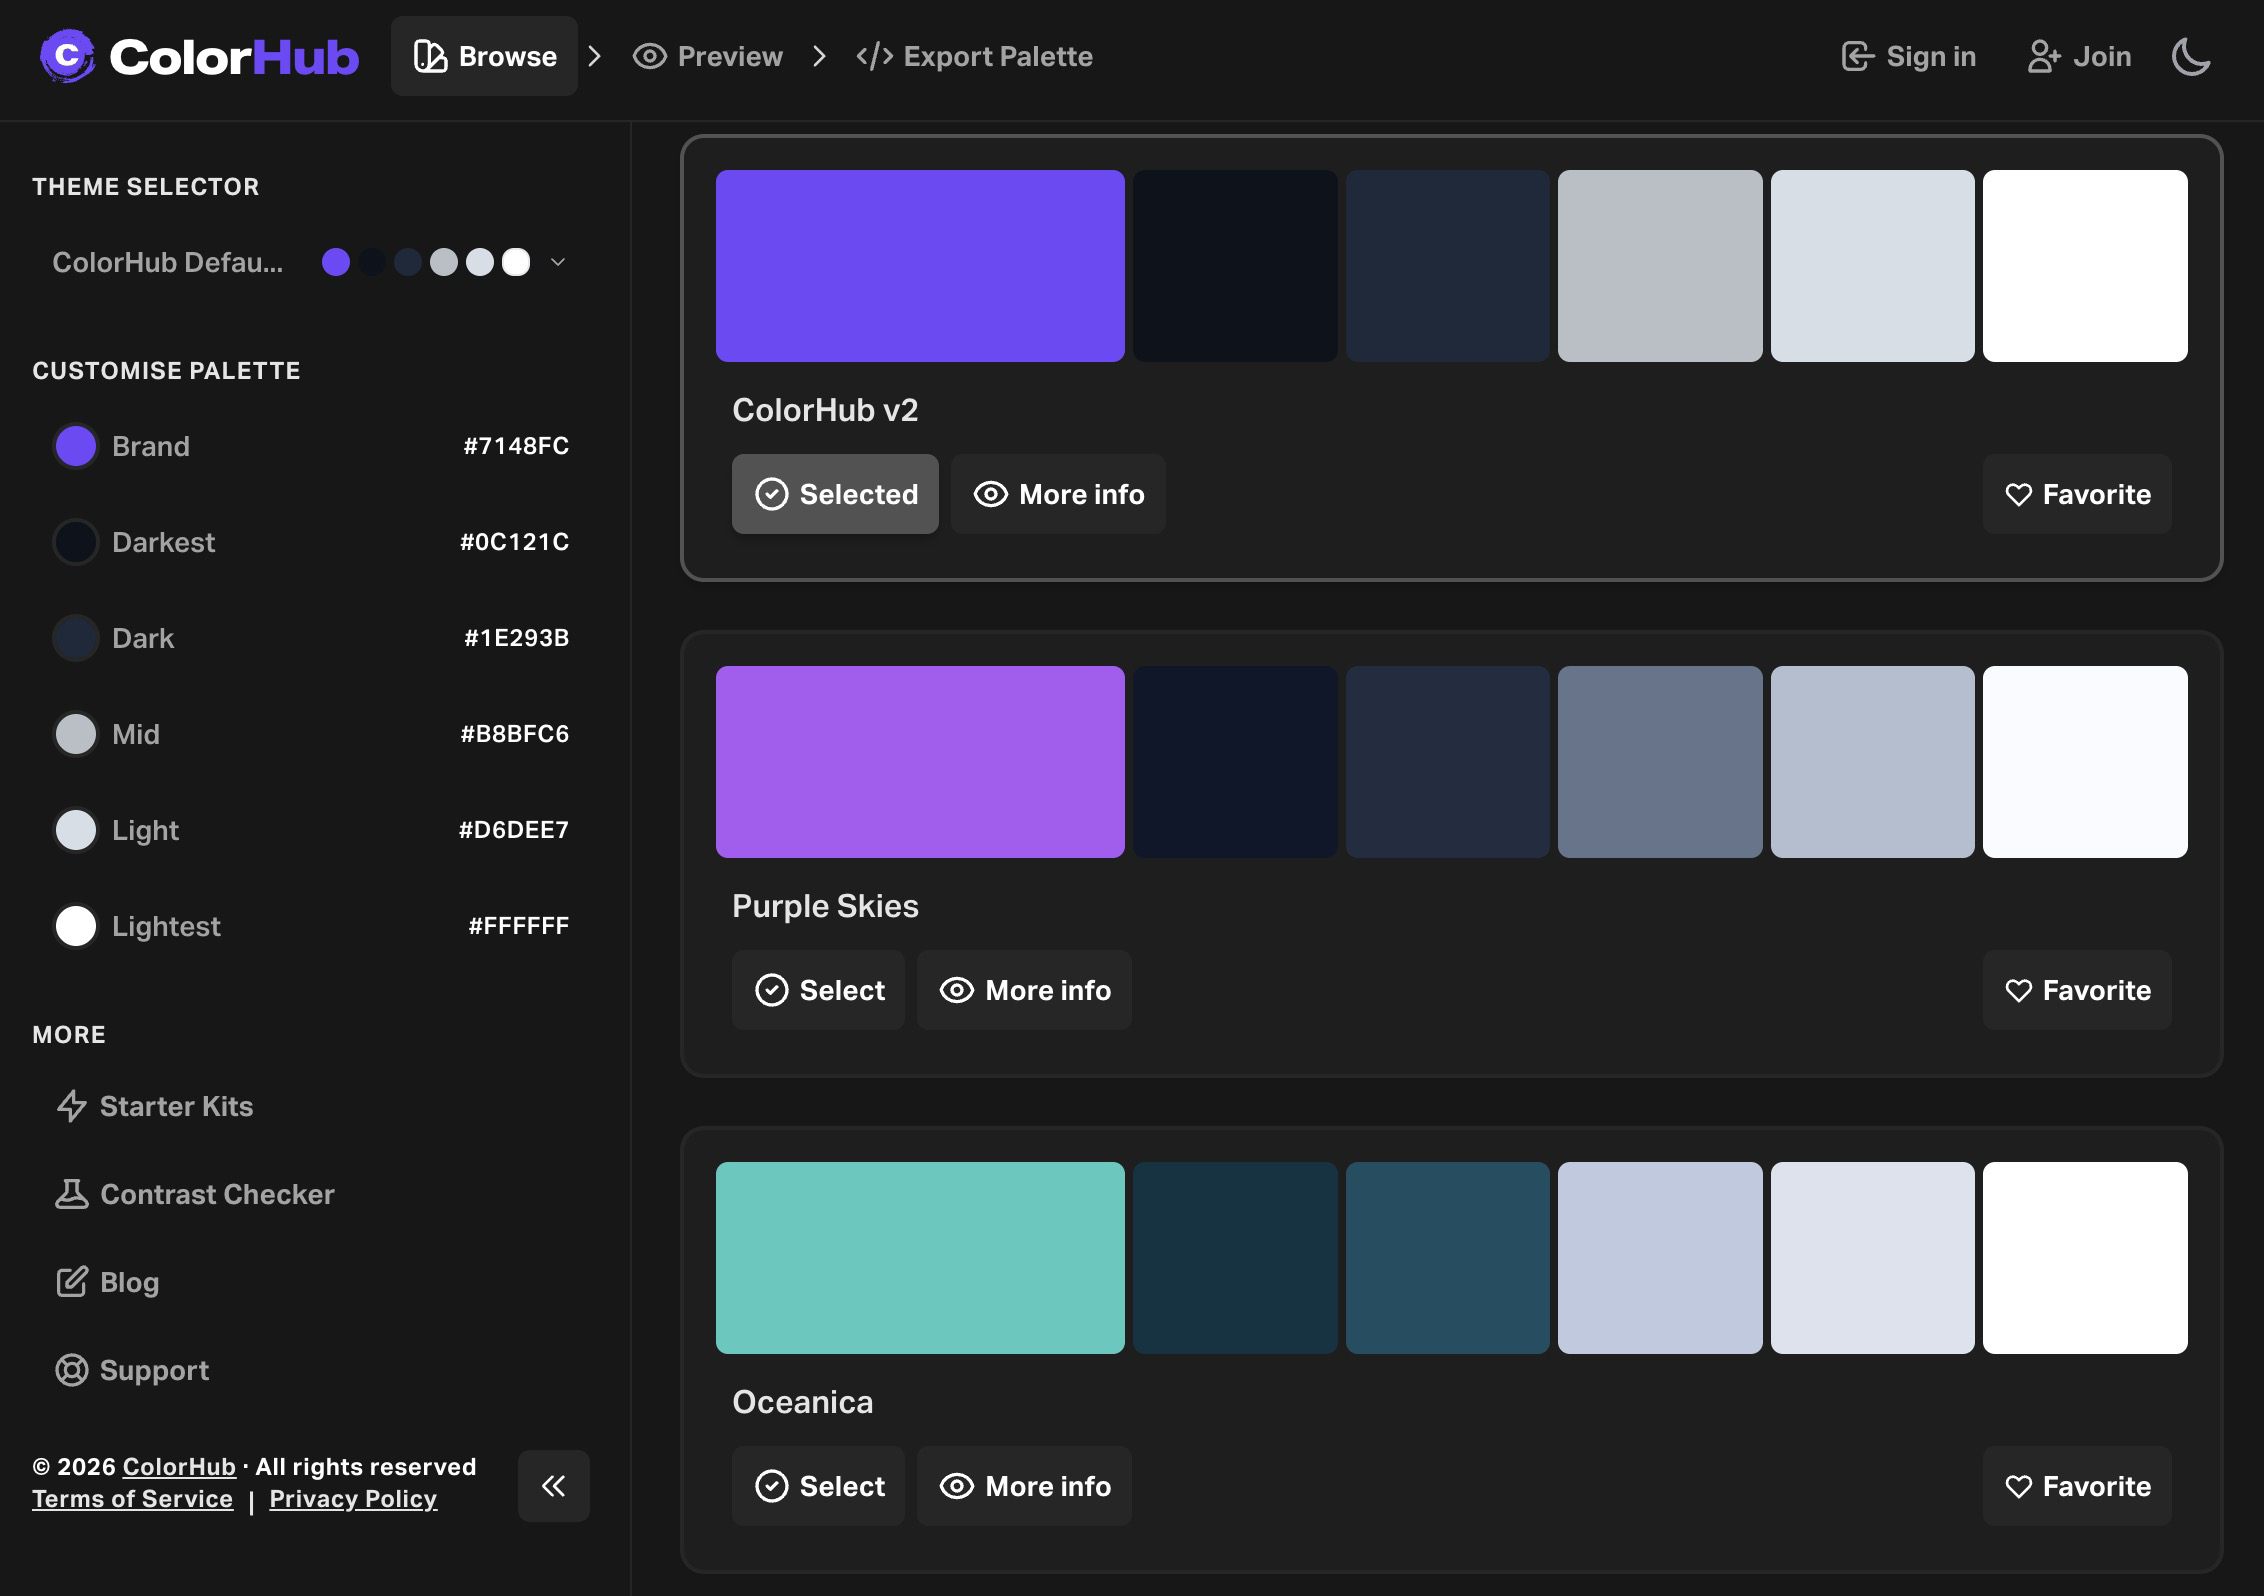Open the Brand color picker swatch
This screenshot has width=2264, height=1596.
pos(76,446)
